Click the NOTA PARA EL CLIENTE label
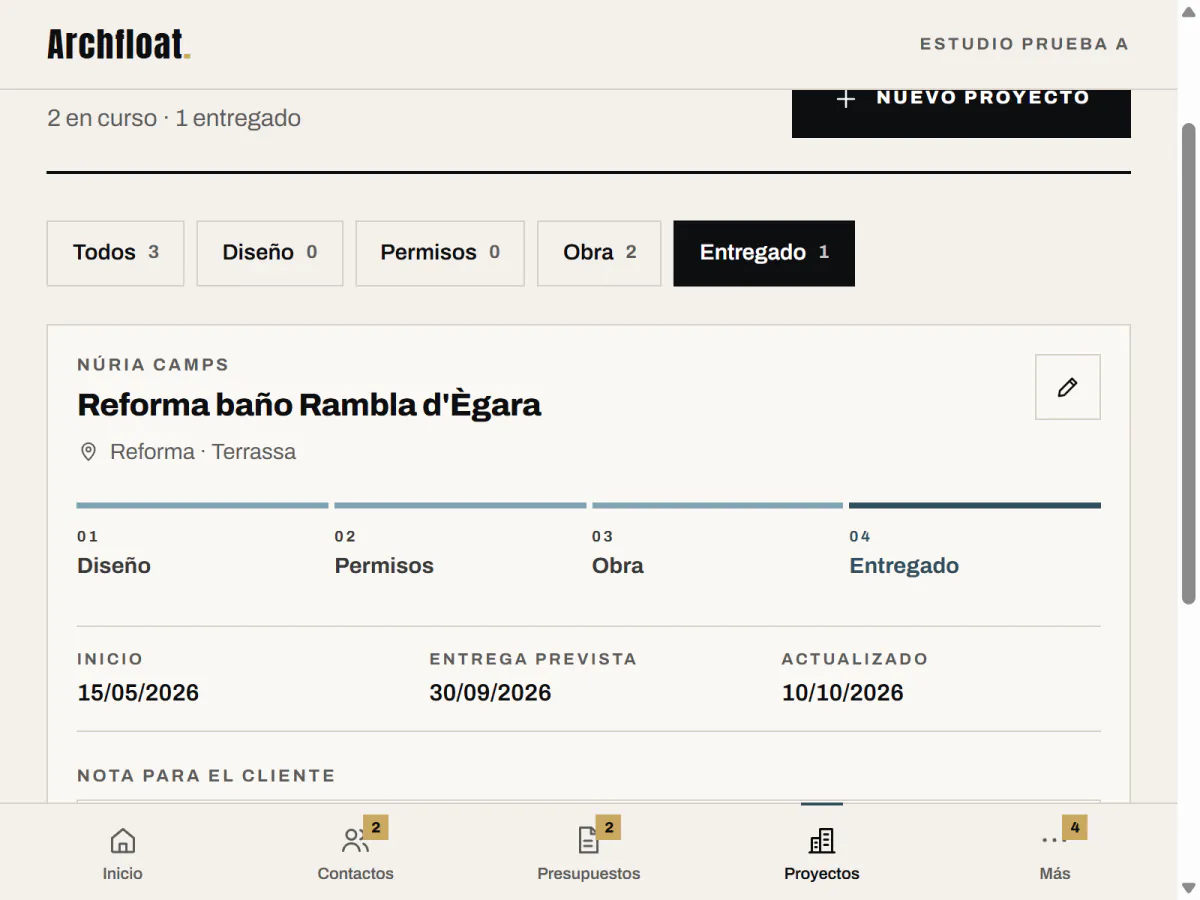The height and width of the screenshot is (900, 1200). point(206,776)
